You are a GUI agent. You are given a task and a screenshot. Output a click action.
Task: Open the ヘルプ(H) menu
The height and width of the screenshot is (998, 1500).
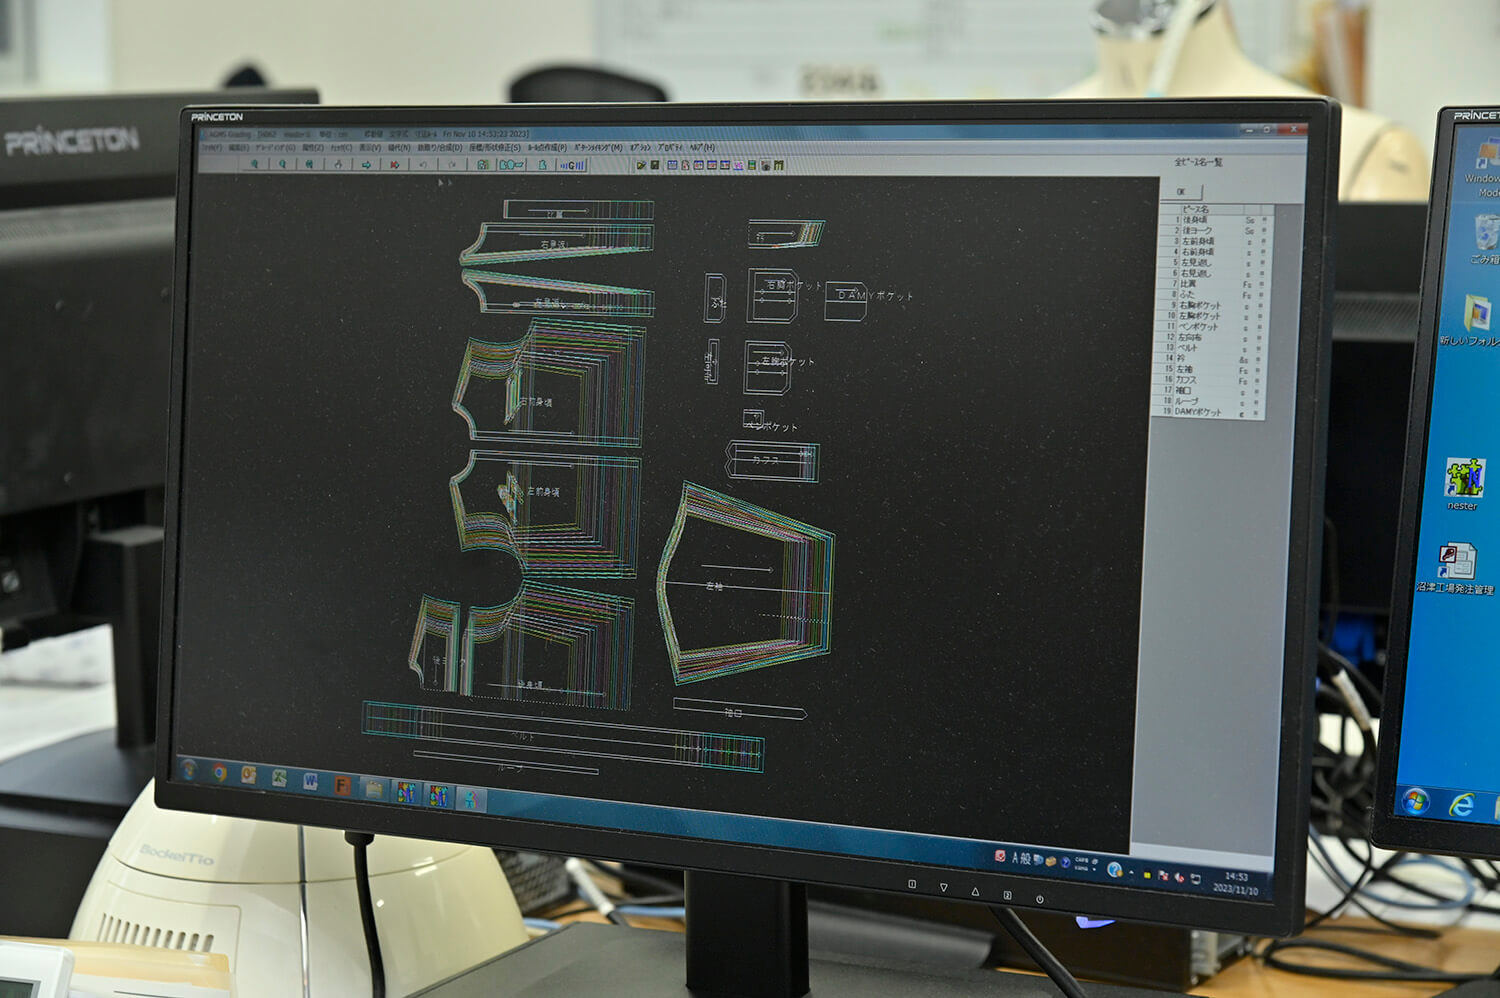point(701,147)
